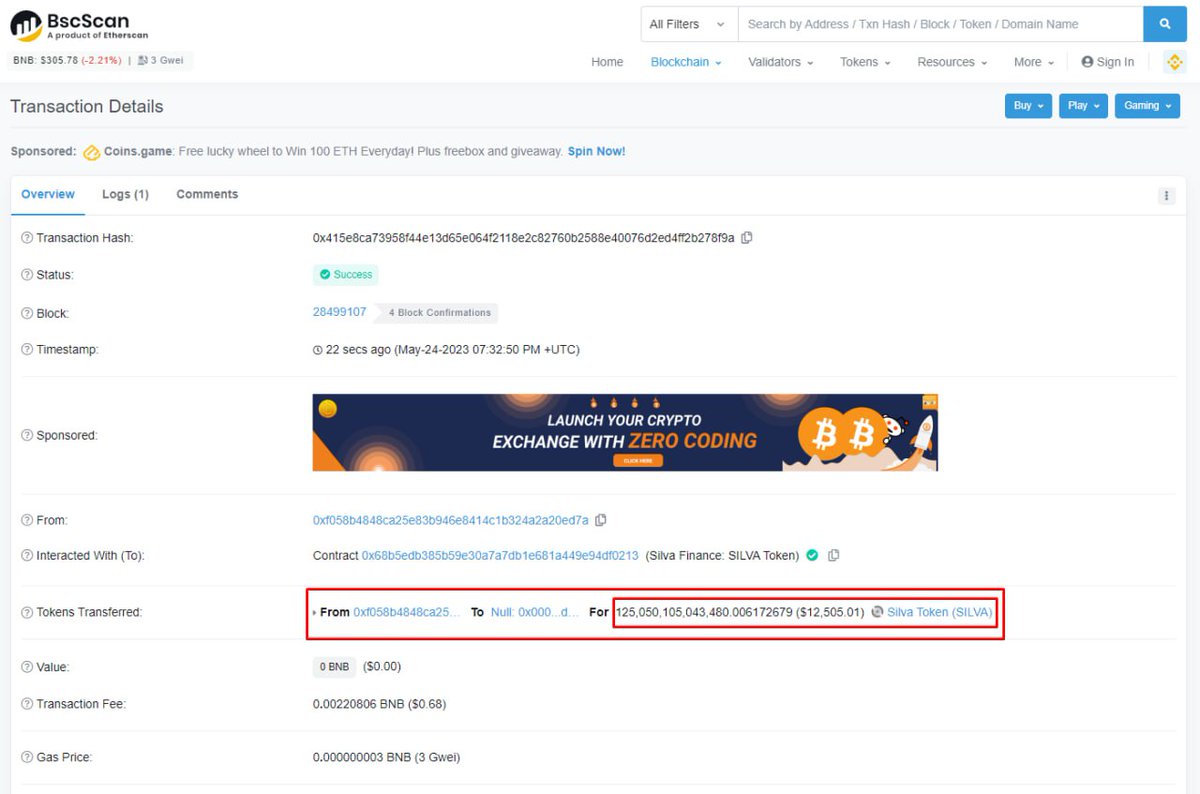The width and height of the screenshot is (1200, 794).
Task: Copy the From address
Action: (601, 520)
